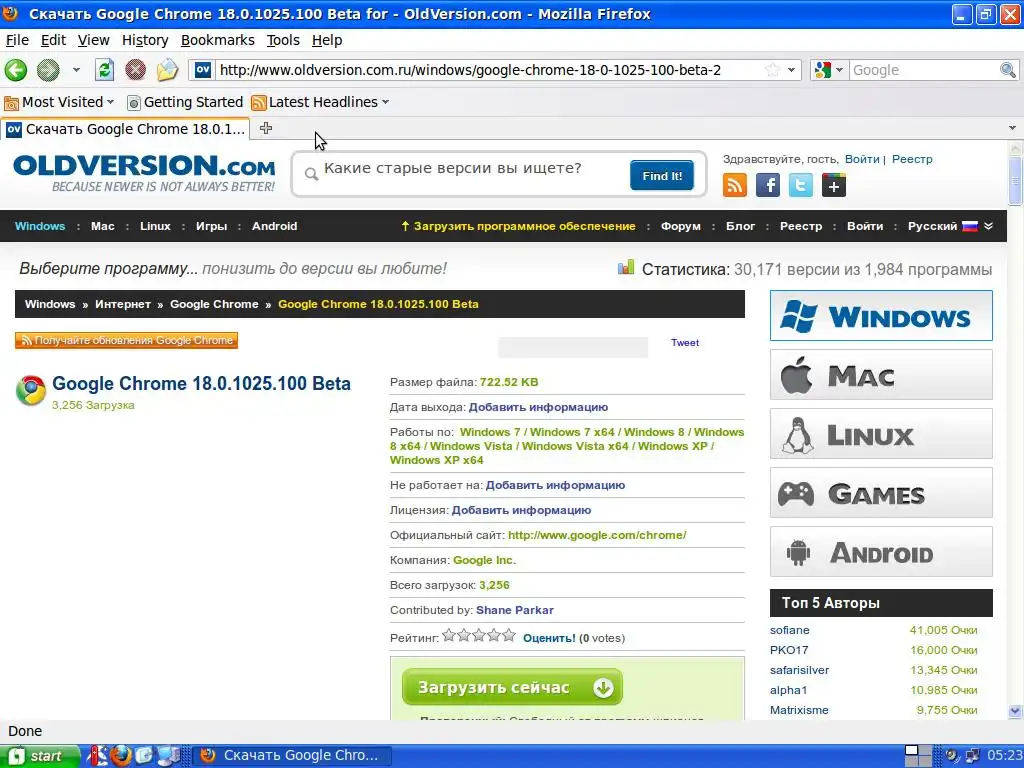The height and width of the screenshot is (768, 1024).
Task: Open the RSS feed icon in the site header
Action: (735, 185)
